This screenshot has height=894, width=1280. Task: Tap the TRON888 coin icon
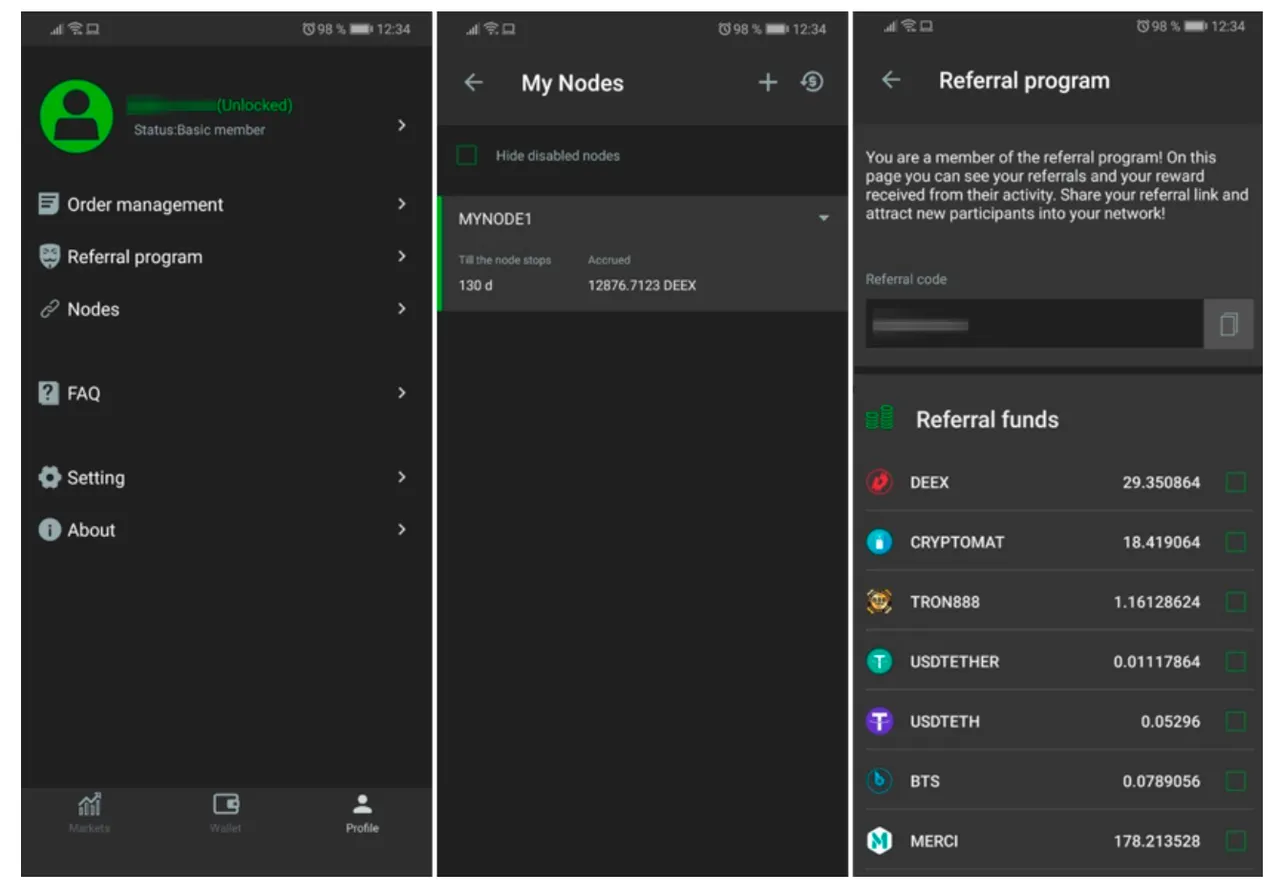(879, 602)
